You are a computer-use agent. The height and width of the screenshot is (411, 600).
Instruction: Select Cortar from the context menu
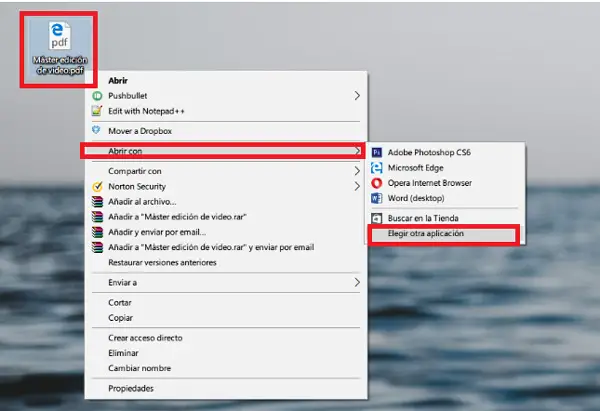click(x=121, y=302)
